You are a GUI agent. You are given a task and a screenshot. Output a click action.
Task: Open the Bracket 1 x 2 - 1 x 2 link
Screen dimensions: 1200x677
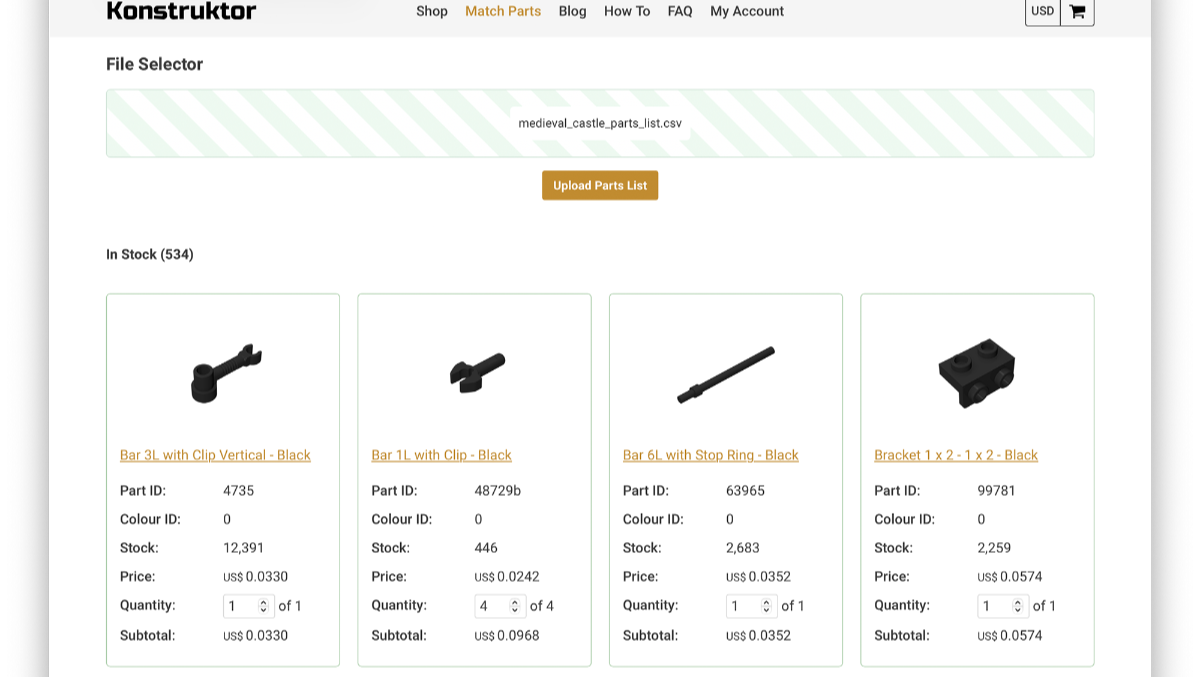pyautogui.click(x=956, y=455)
